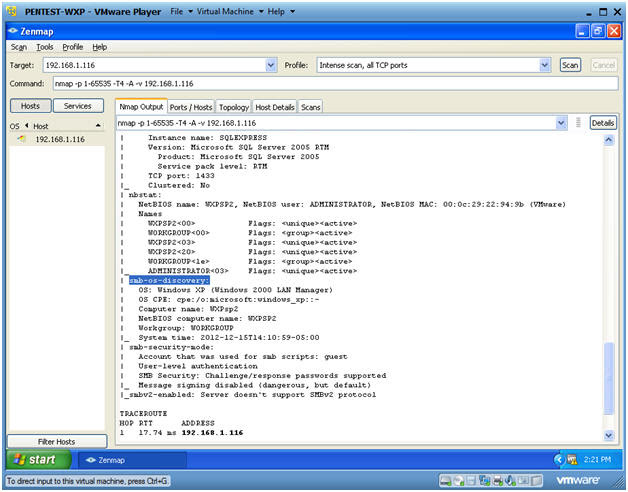The height and width of the screenshot is (492, 628).
Task: Click the greyed Cancel button
Action: pyautogui.click(x=604, y=65)
